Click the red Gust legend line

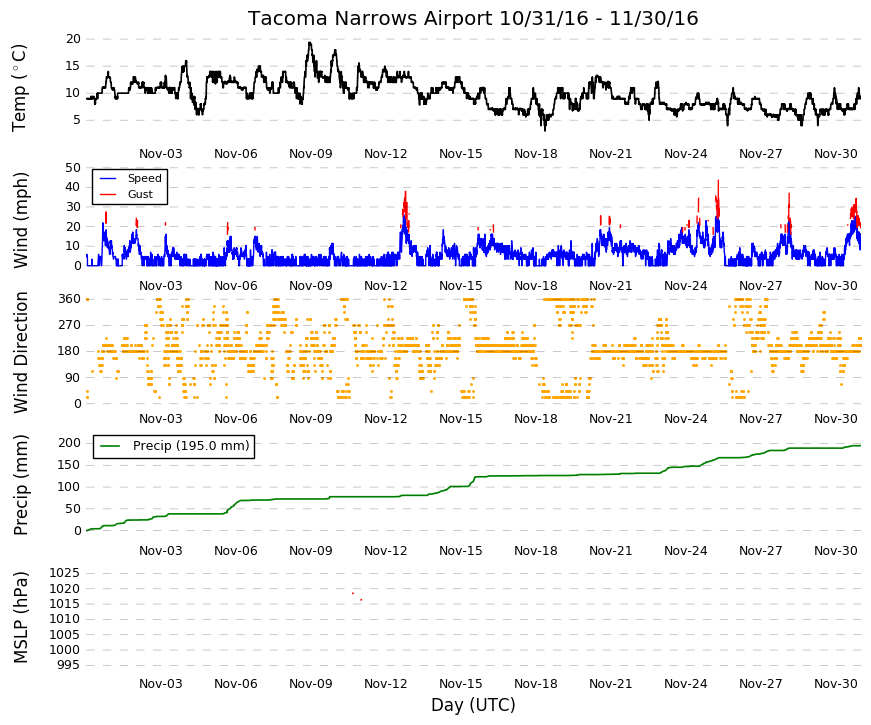point(107,194)
